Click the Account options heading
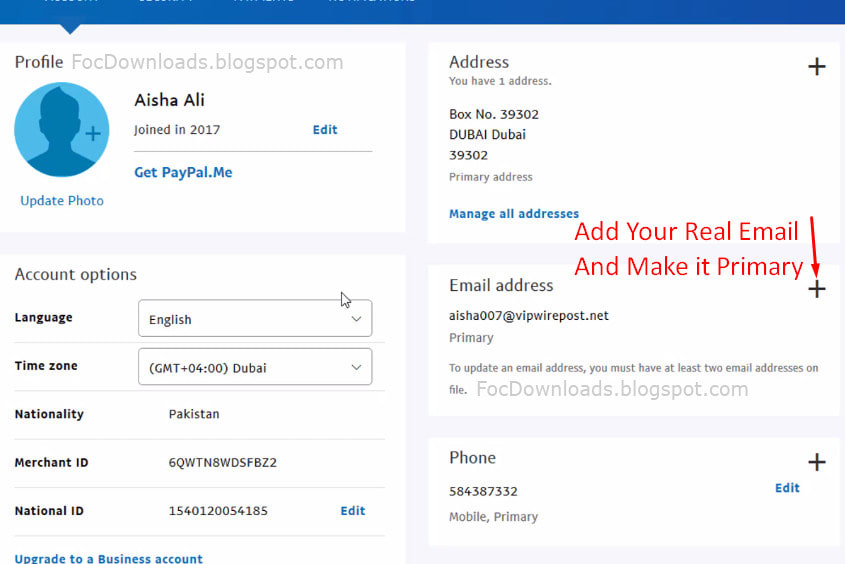 75,274
